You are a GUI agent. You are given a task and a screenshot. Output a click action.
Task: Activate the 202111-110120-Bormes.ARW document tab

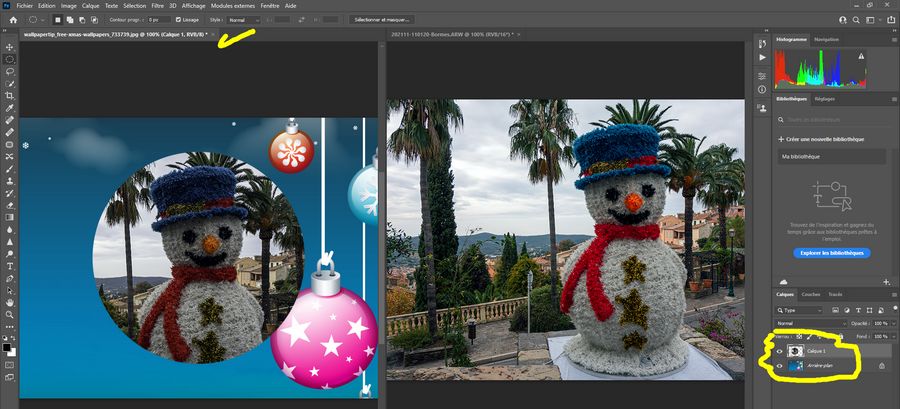(x=451, y=34)
